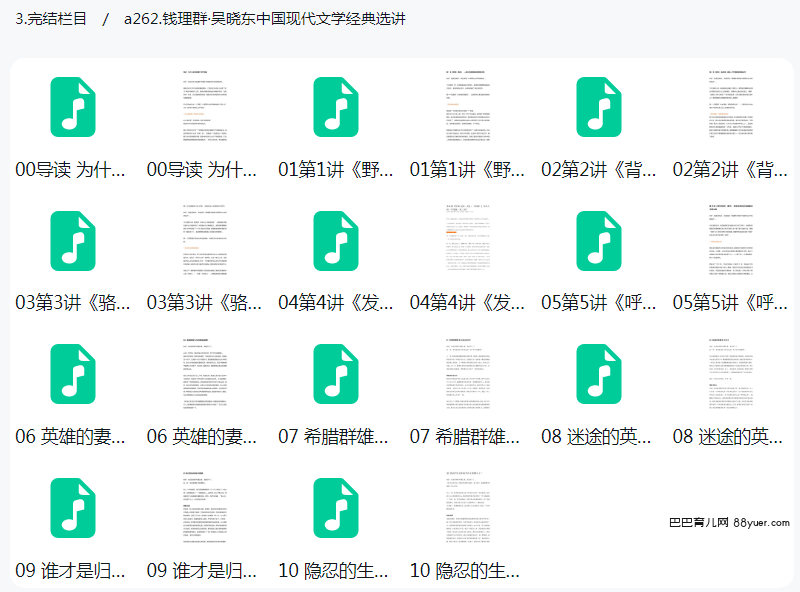
Task: Open the 08 迷途的英 audio icon
Action: tap(599, 374)
